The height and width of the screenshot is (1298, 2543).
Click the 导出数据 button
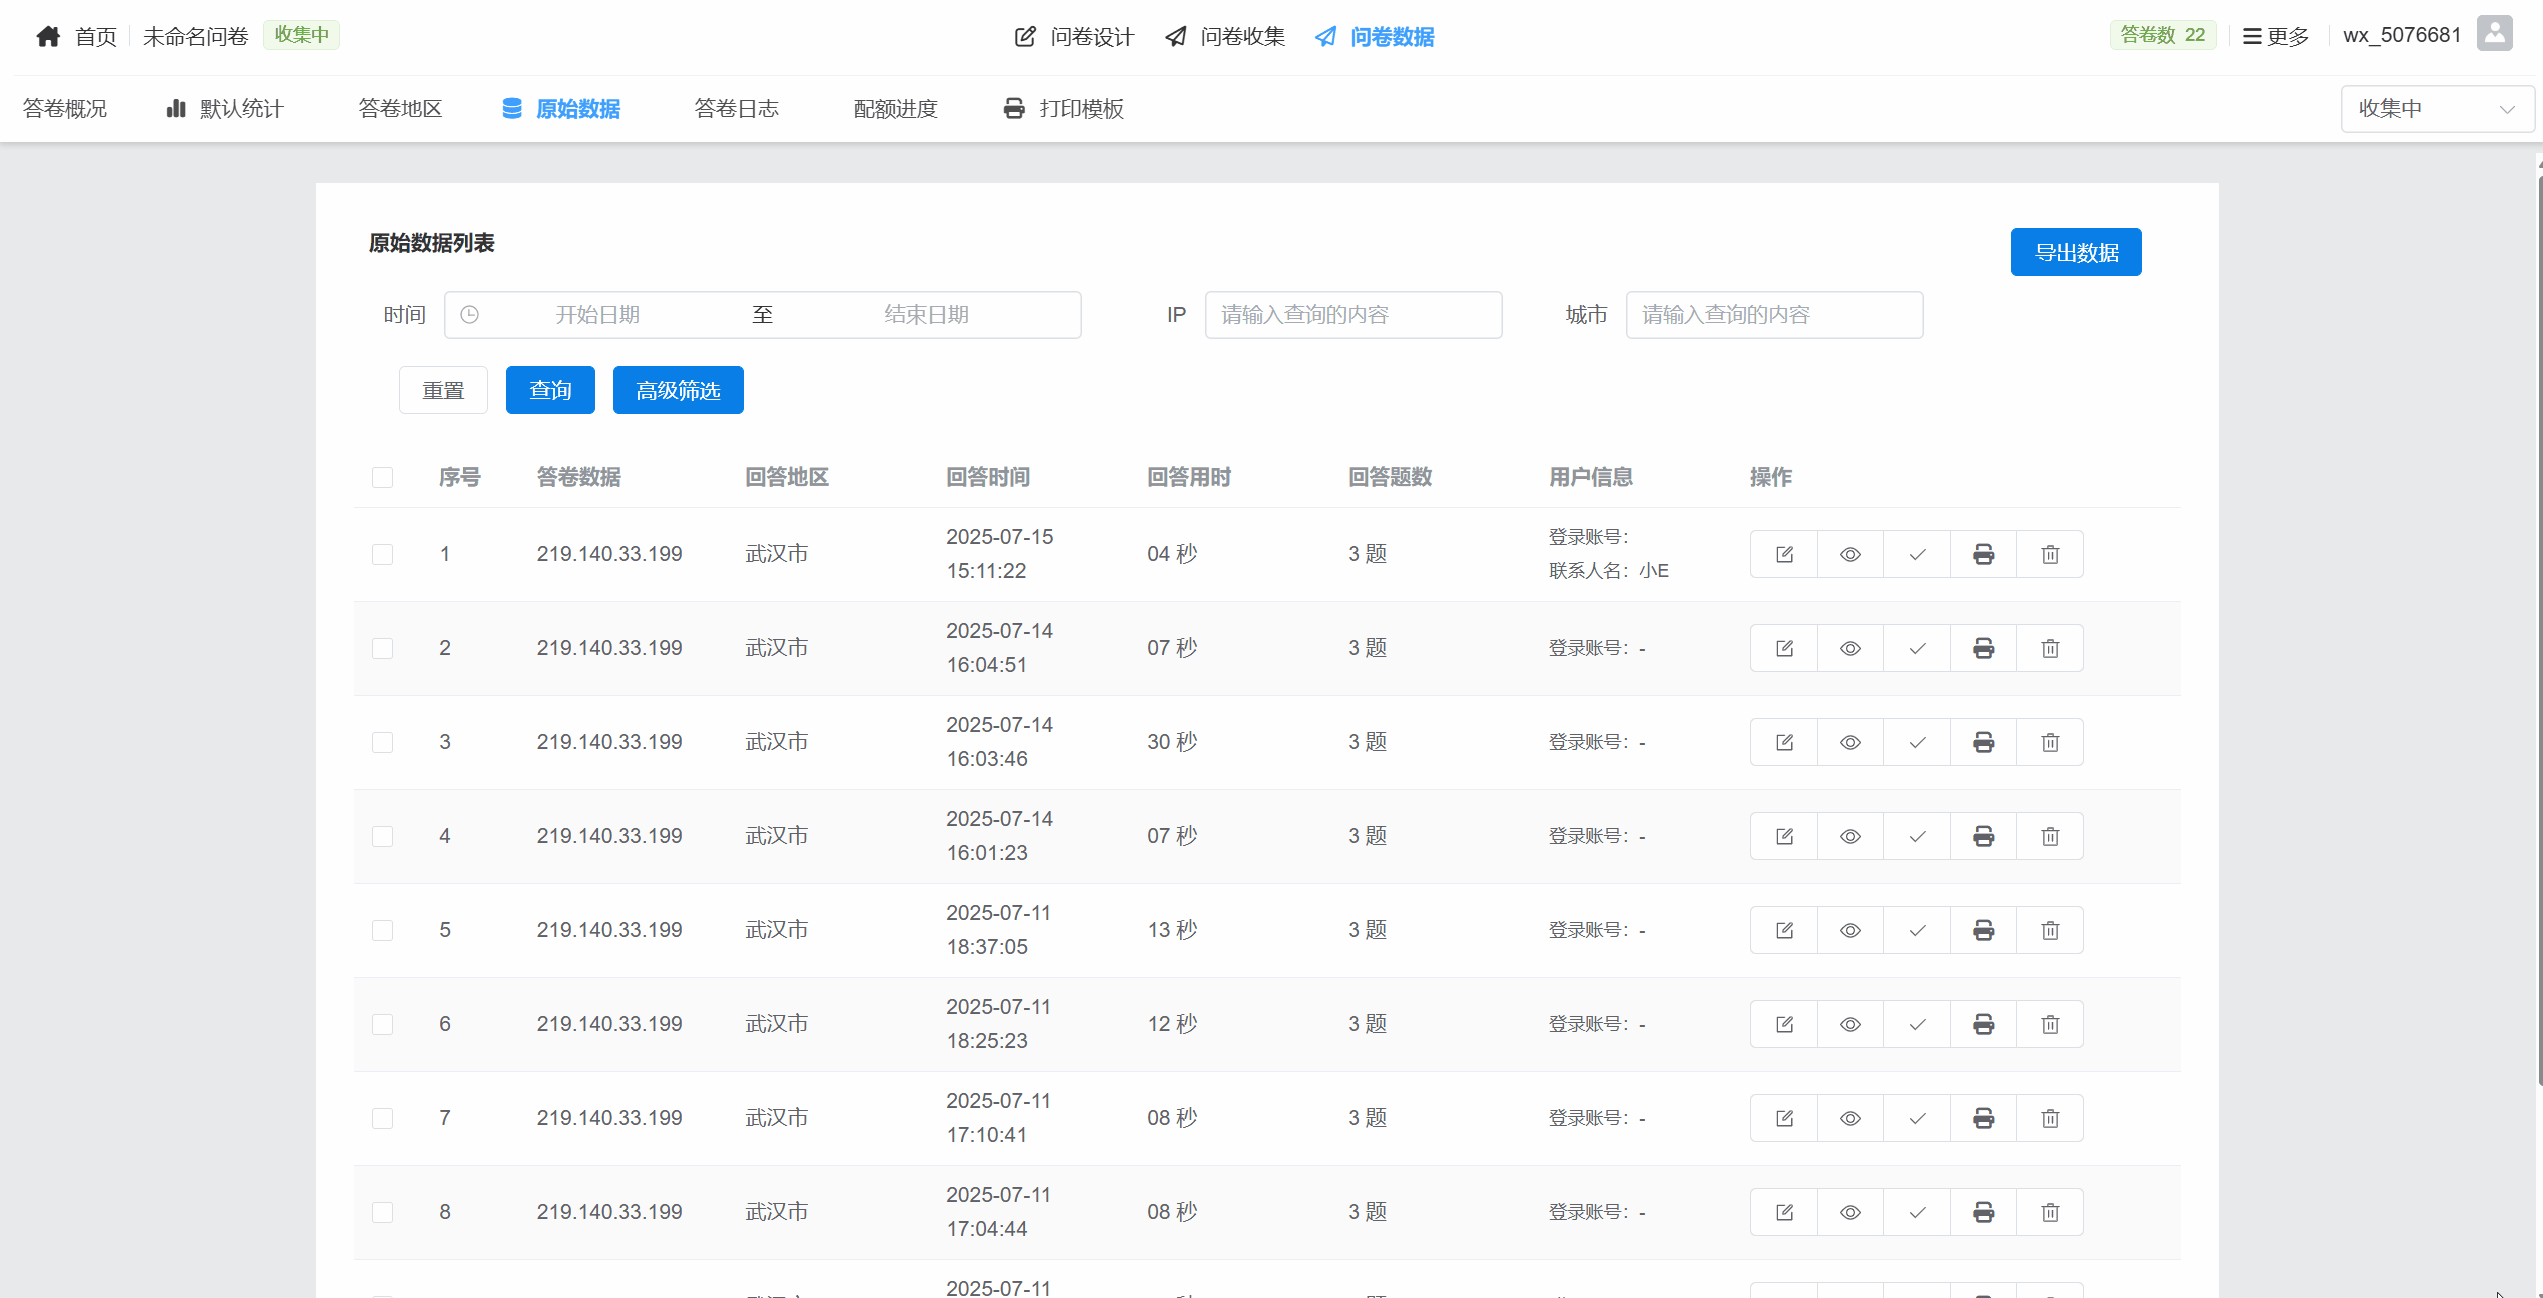coord(2075,252)
